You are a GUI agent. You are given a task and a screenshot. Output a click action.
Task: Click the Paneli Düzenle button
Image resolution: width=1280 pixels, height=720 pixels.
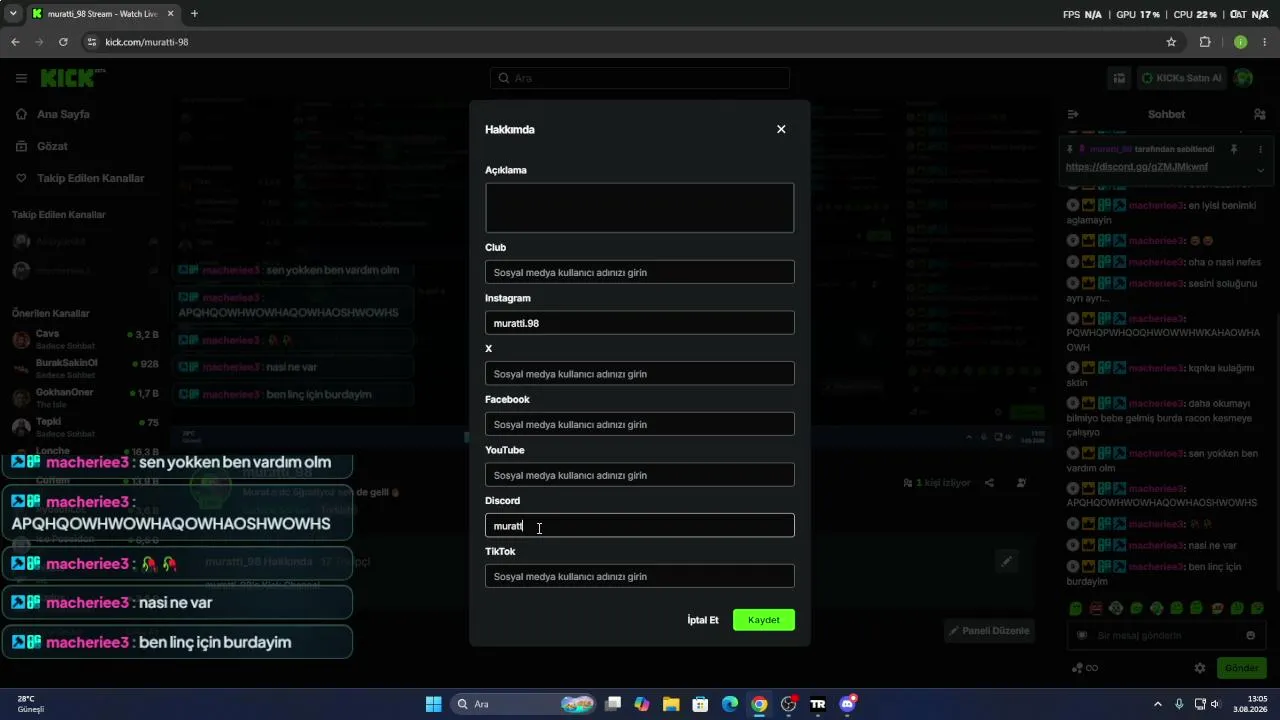(989, 631)
